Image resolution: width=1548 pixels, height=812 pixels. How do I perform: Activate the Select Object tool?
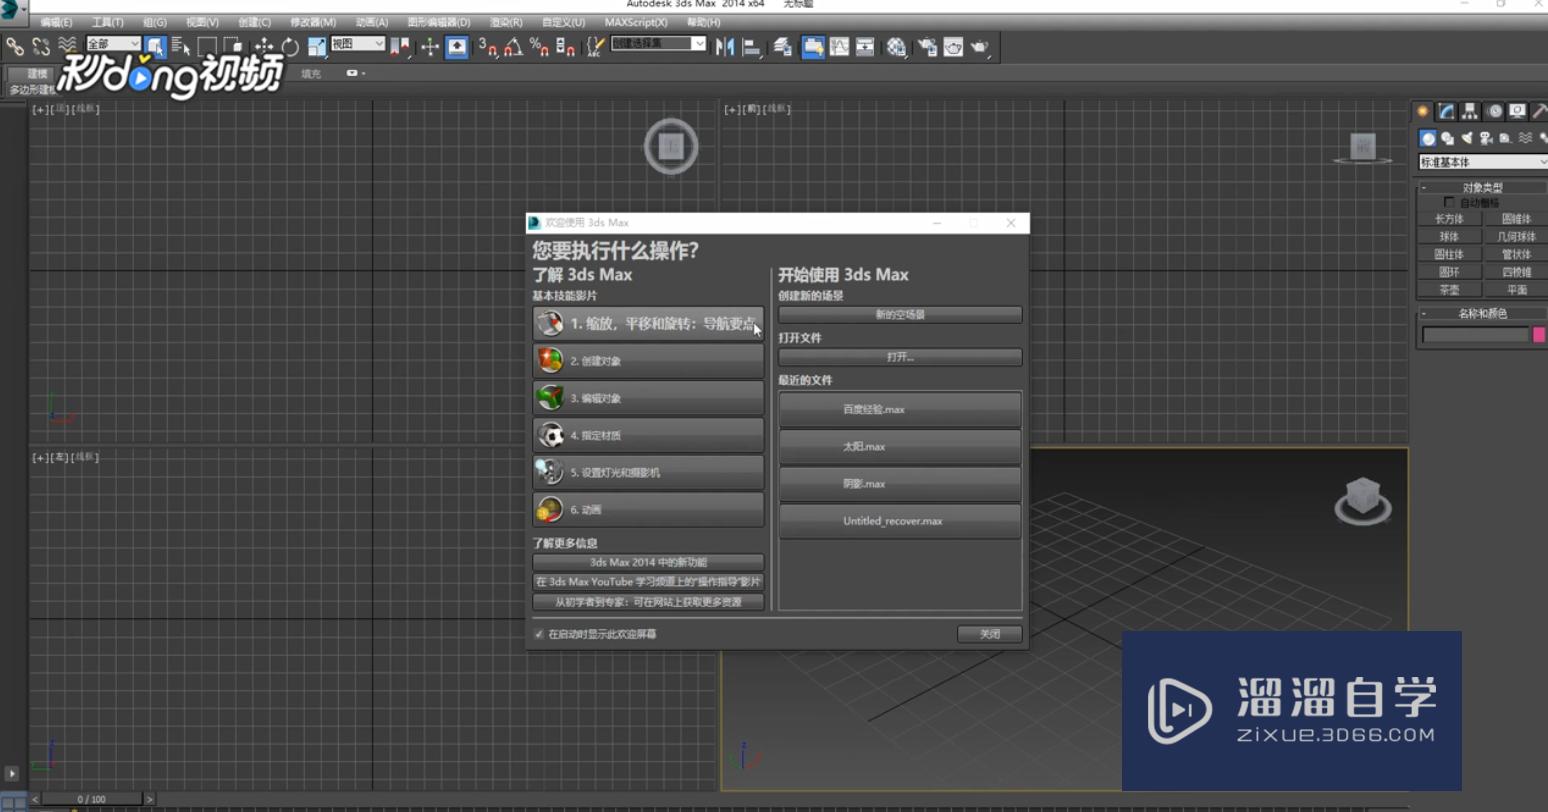155,46
